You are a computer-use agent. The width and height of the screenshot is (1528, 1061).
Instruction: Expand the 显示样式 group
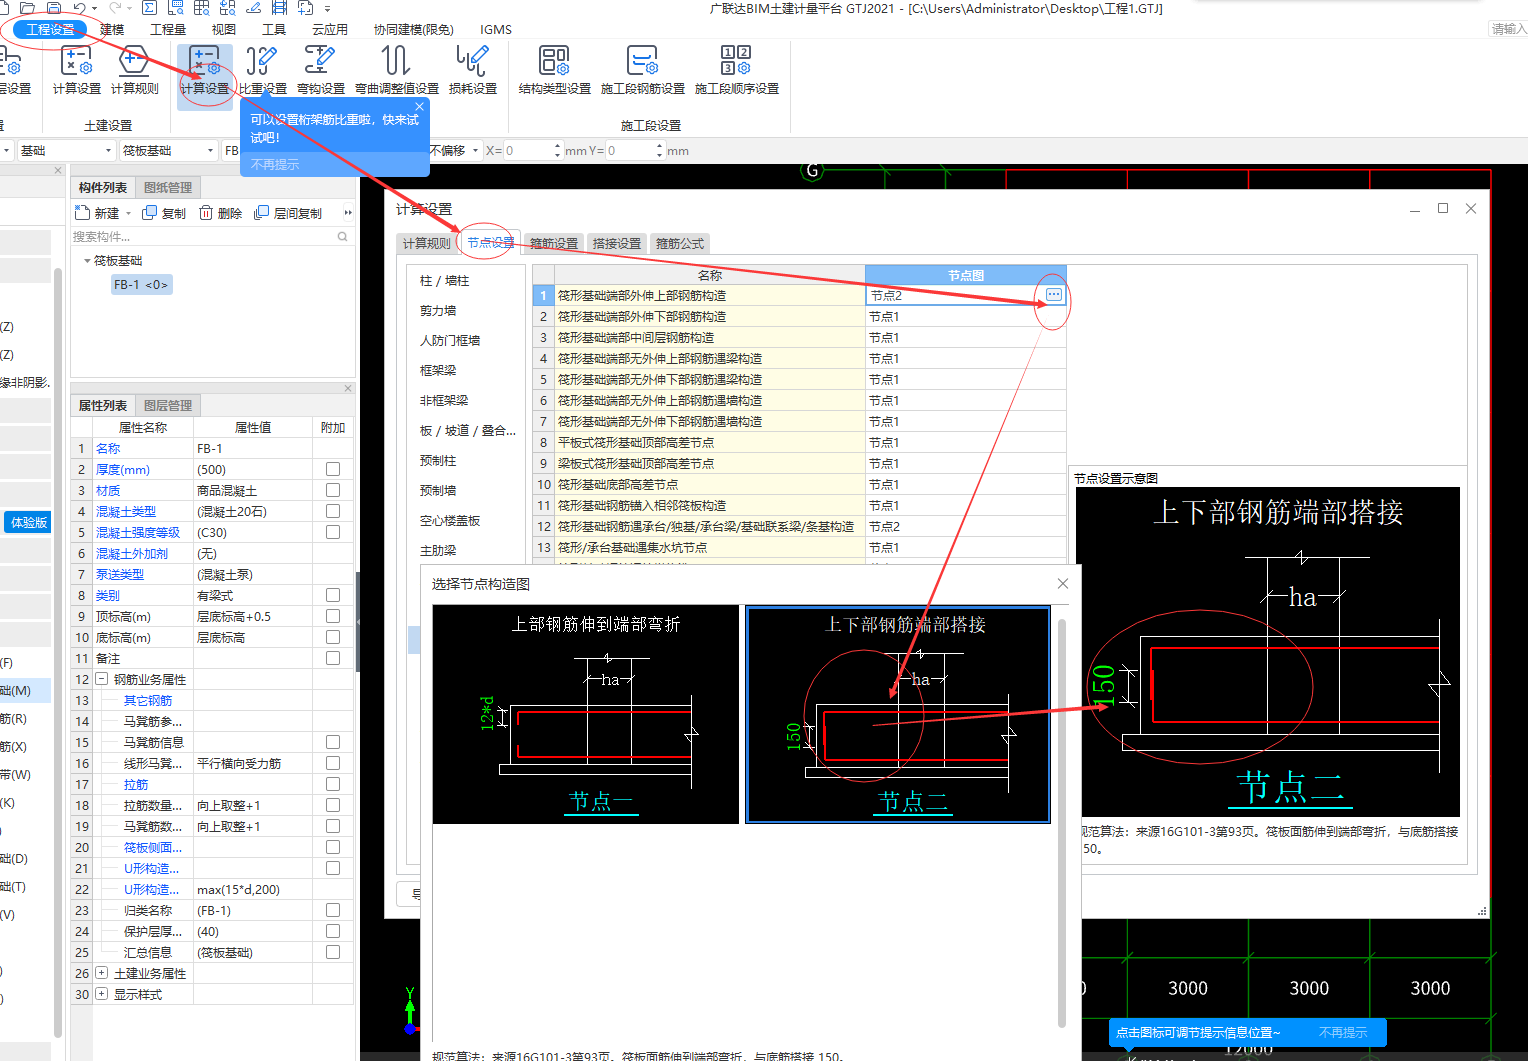(x=101, y=994)
